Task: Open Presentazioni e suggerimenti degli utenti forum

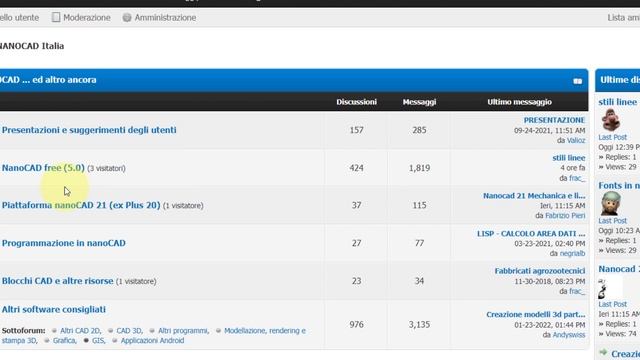Action: pos(89,130)
